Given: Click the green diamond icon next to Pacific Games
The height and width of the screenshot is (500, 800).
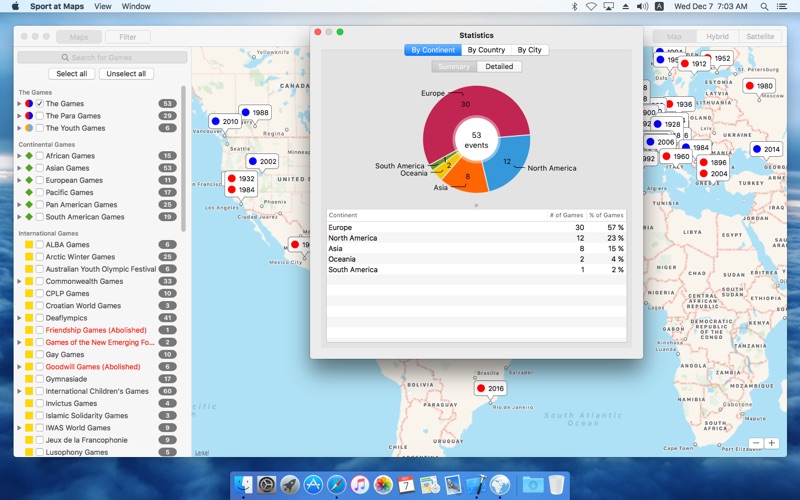Looking at the screenshot, I should [29, 192].
